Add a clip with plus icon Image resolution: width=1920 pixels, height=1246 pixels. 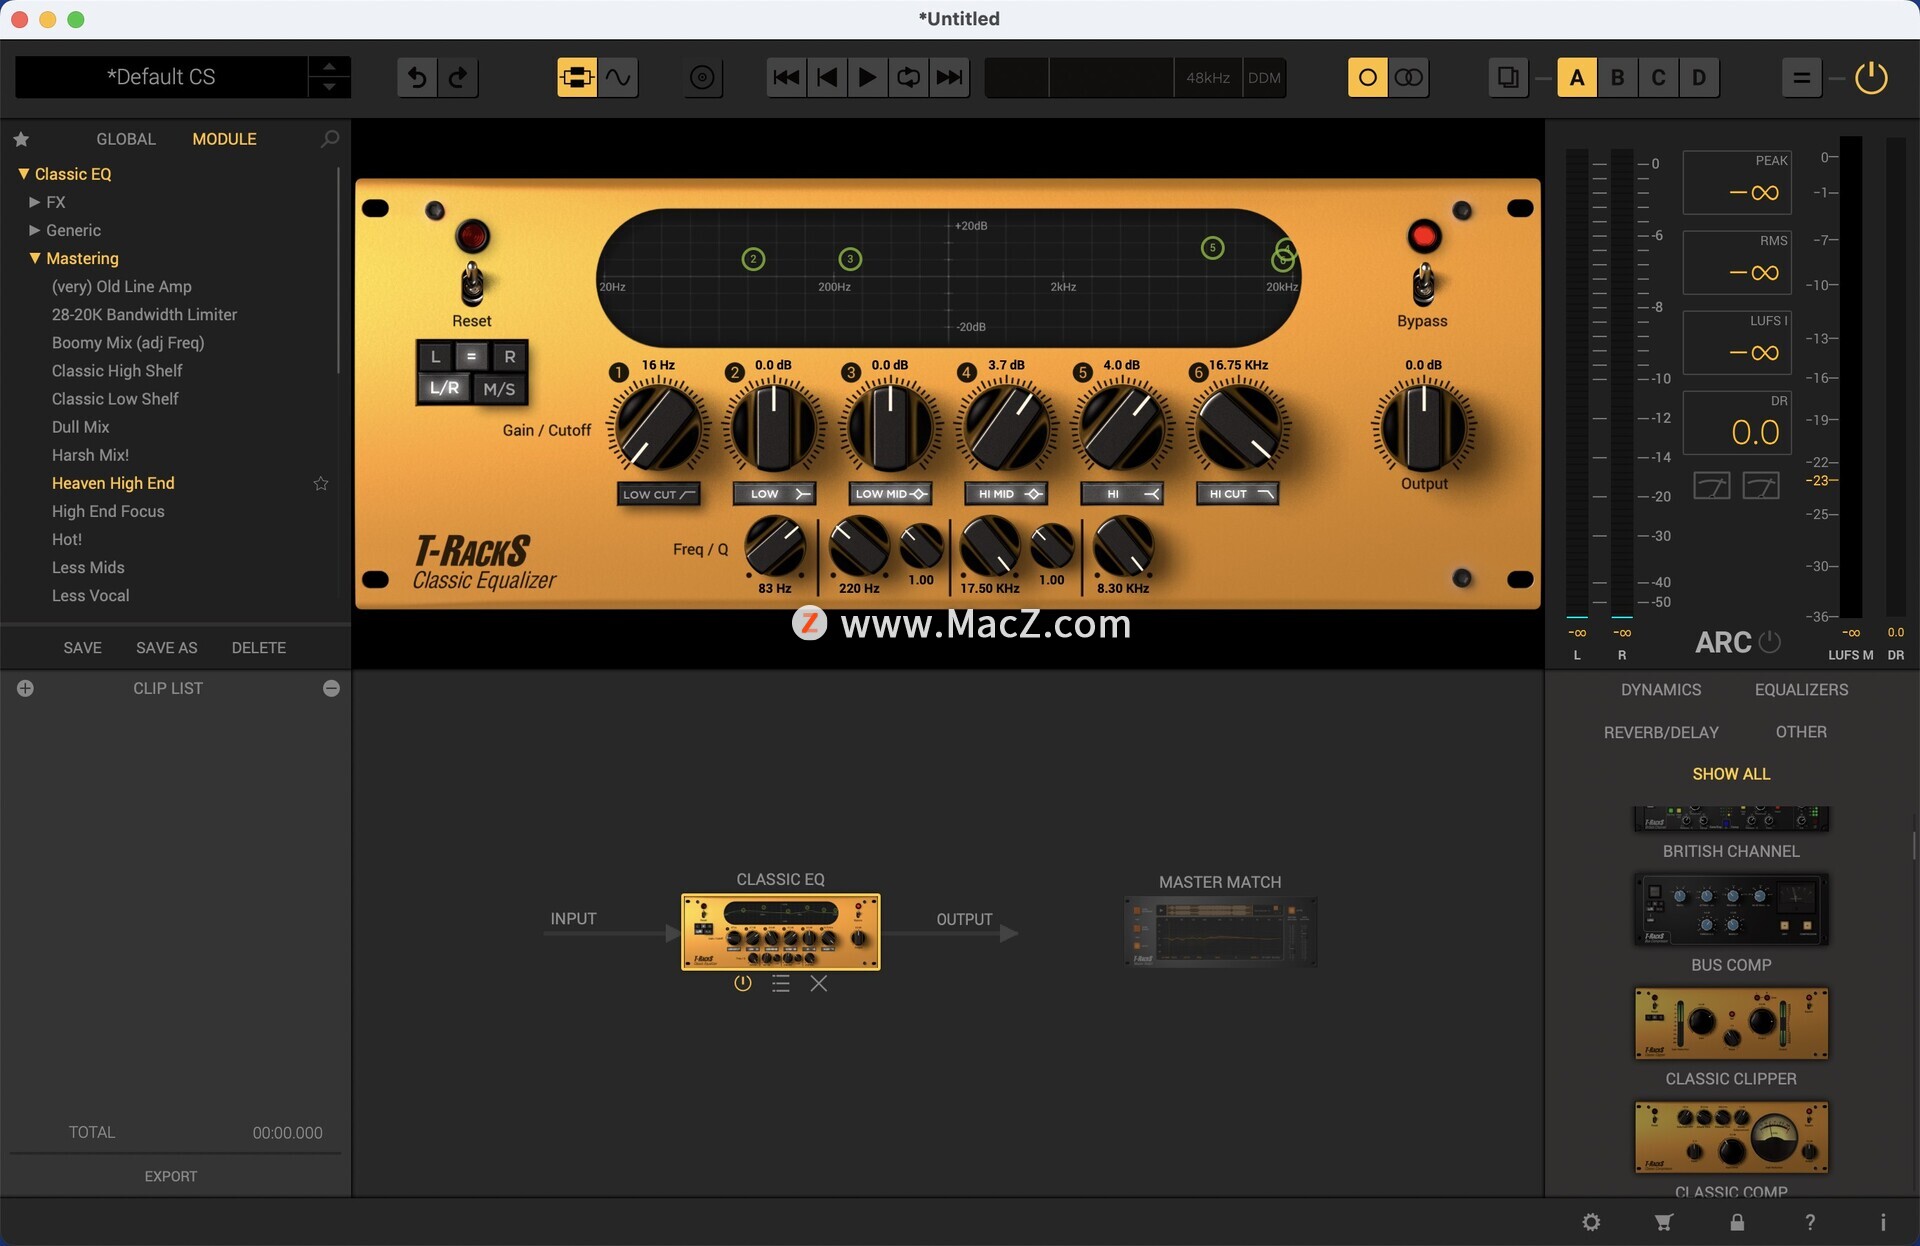tap(26, 688)
